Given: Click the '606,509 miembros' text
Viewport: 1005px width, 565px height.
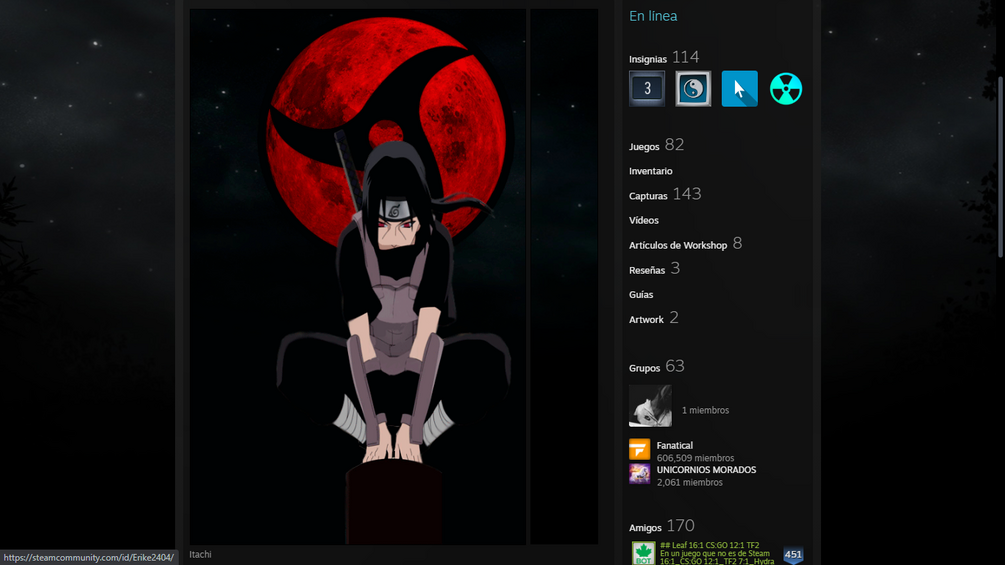Looking at the screenshot, I should click(695, 458).
